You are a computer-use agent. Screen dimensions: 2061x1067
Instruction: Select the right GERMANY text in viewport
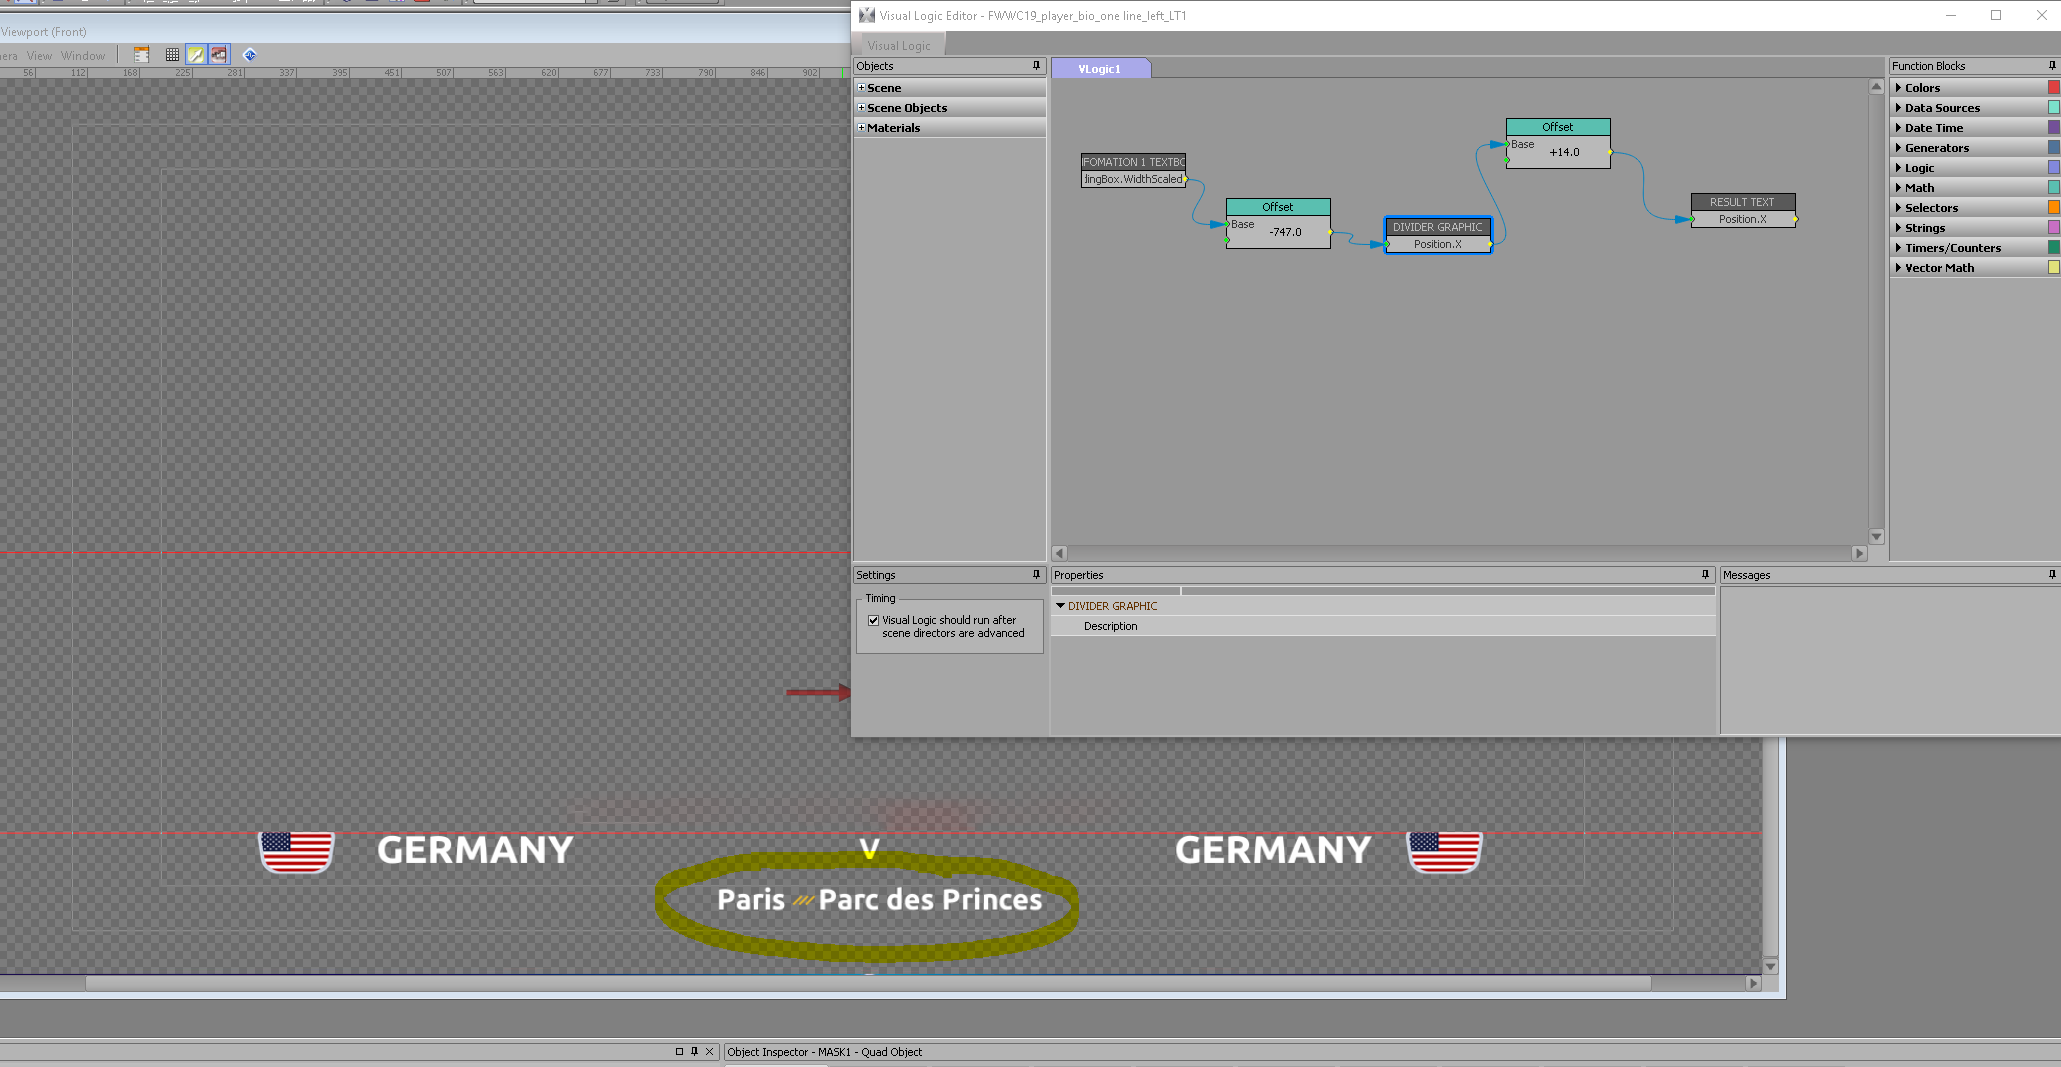point(1273,850)
